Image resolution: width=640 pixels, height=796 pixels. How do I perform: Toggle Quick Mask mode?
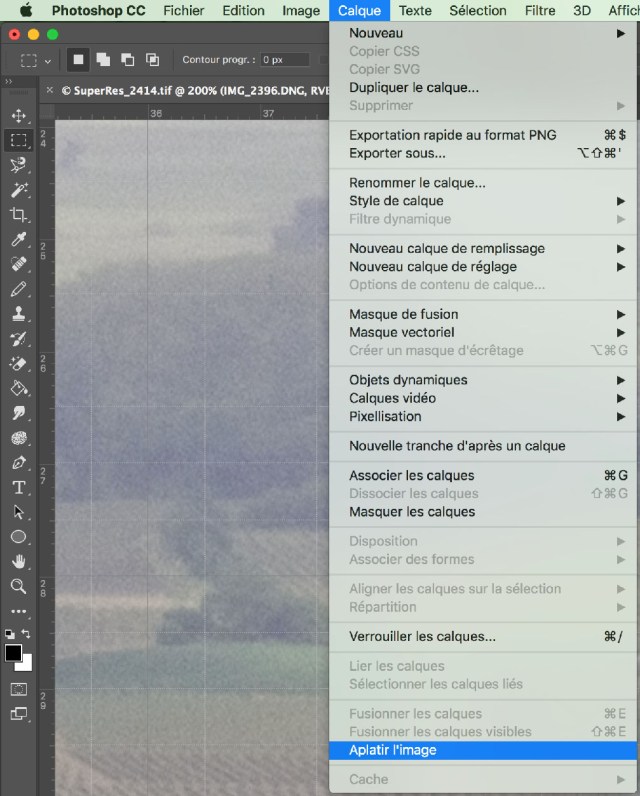point(18,689)
